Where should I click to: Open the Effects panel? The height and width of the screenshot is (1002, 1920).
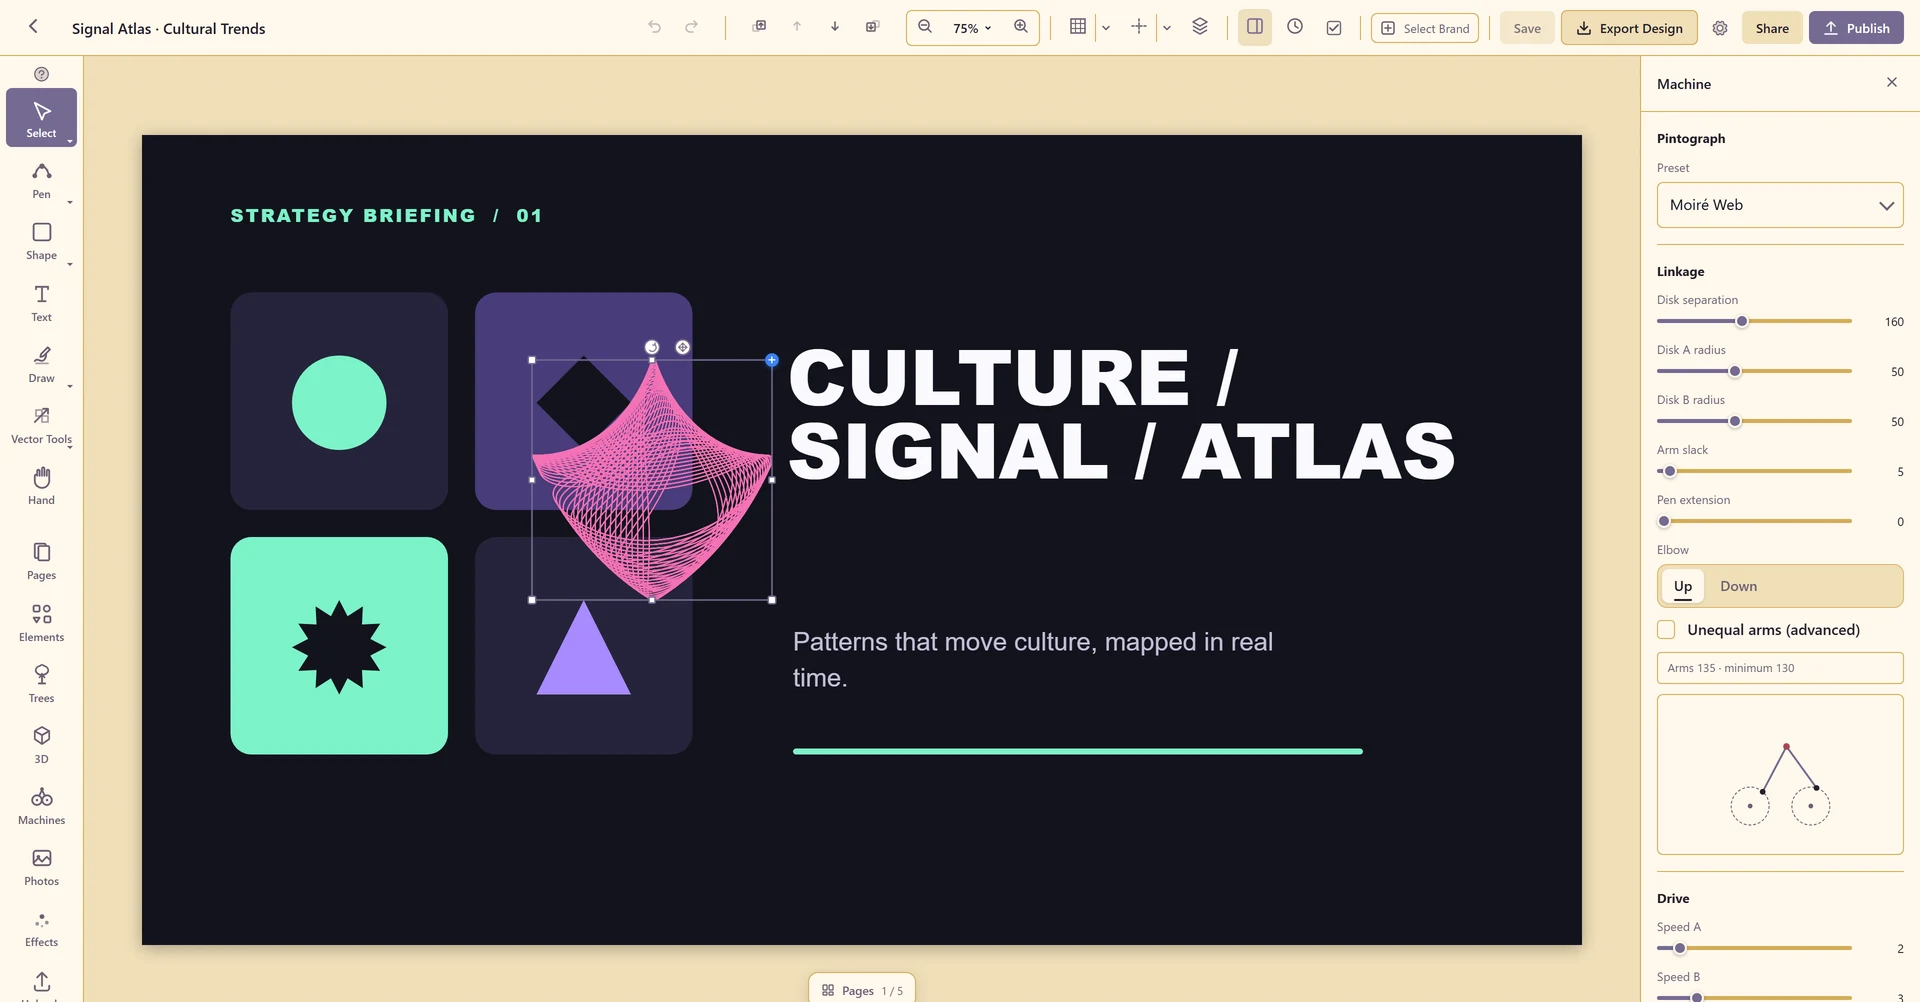click(x=41, y=928)
